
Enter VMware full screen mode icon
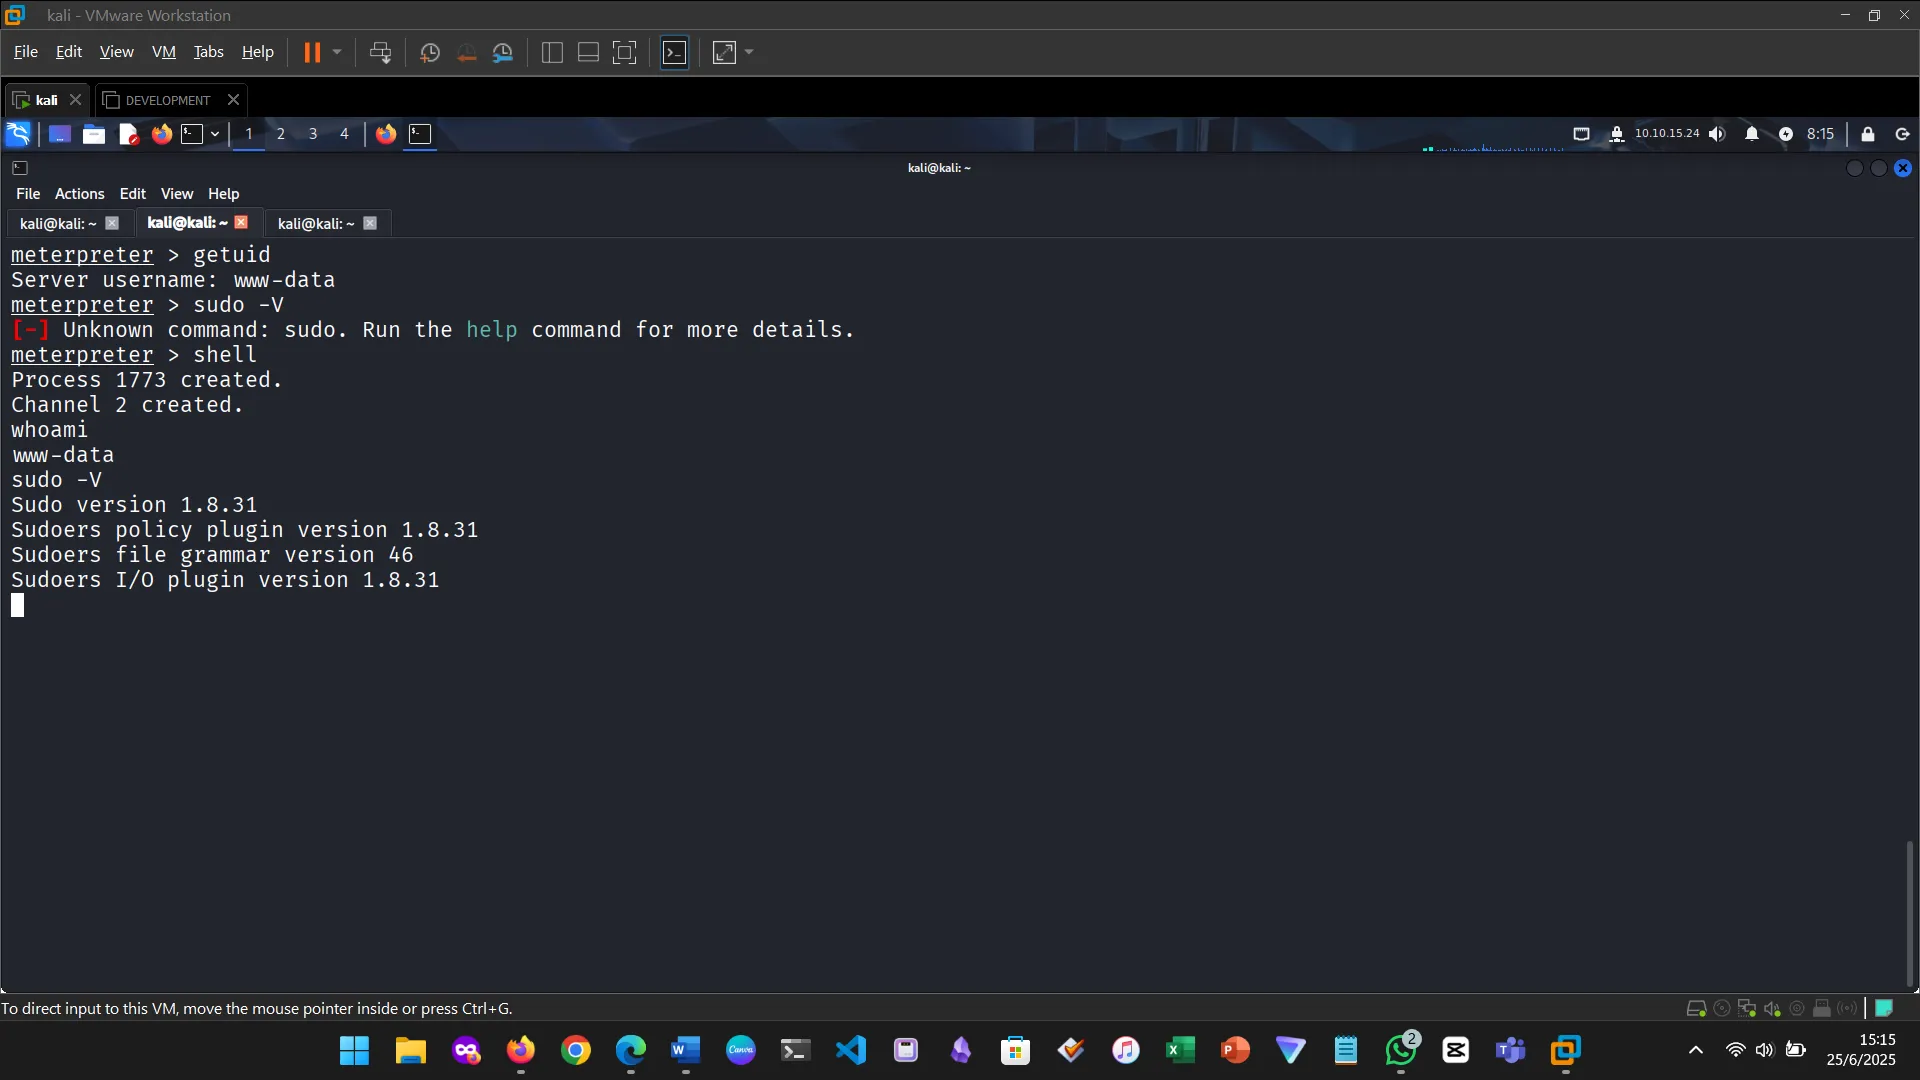pos(624,53)
